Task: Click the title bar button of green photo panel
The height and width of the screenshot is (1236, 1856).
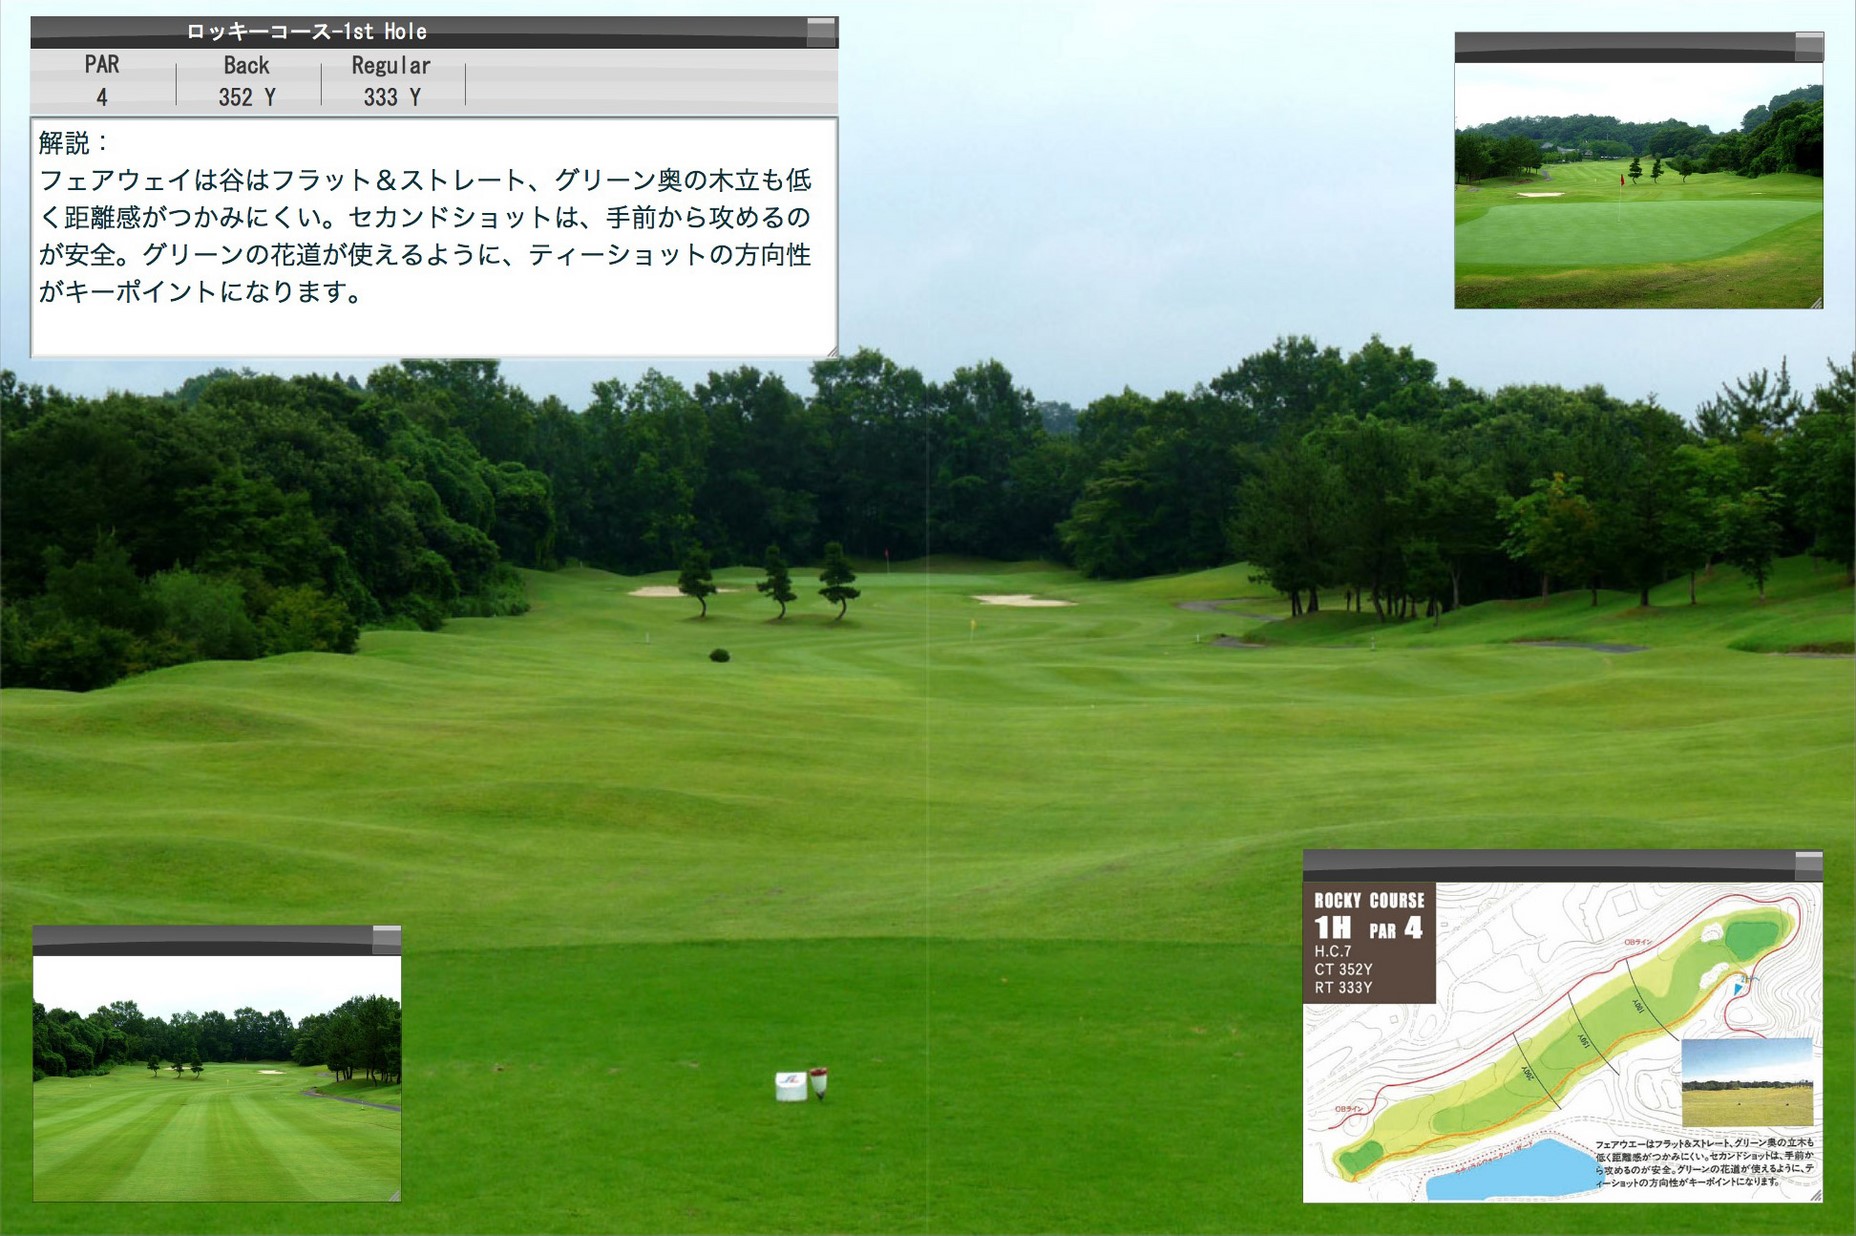Action: pos(1809,47)
